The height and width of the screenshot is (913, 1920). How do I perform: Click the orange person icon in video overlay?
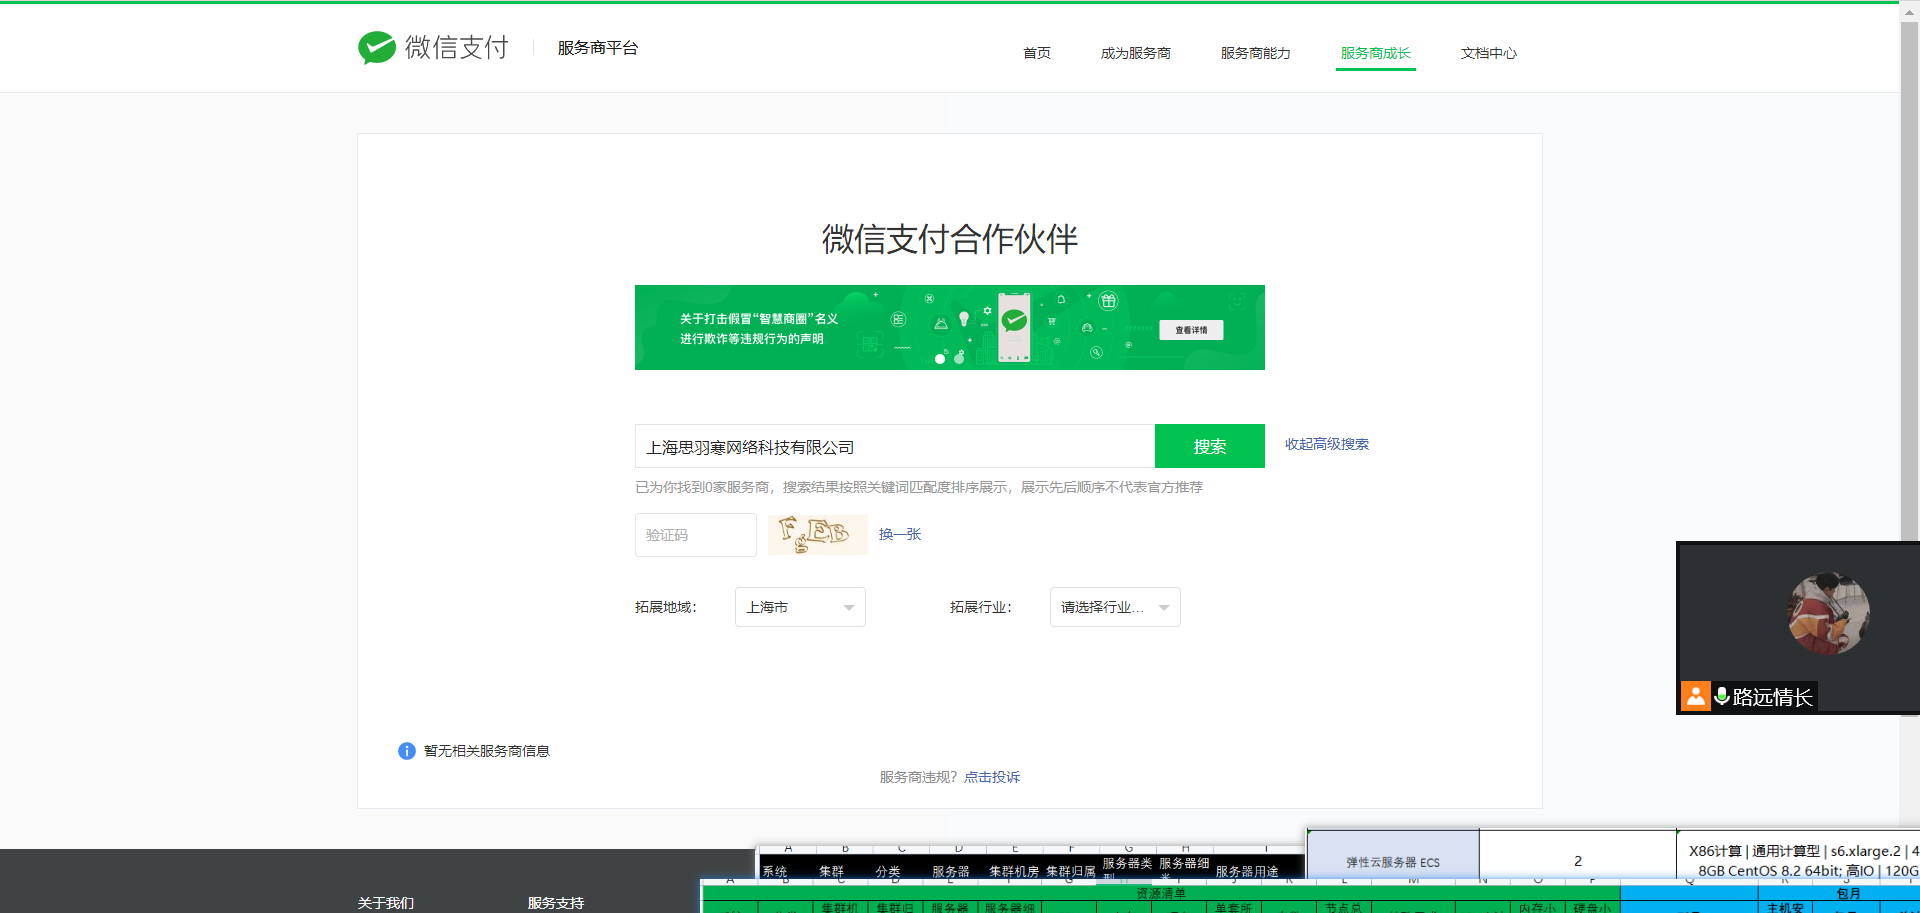pyautogui.click(x=1696, y=696)
